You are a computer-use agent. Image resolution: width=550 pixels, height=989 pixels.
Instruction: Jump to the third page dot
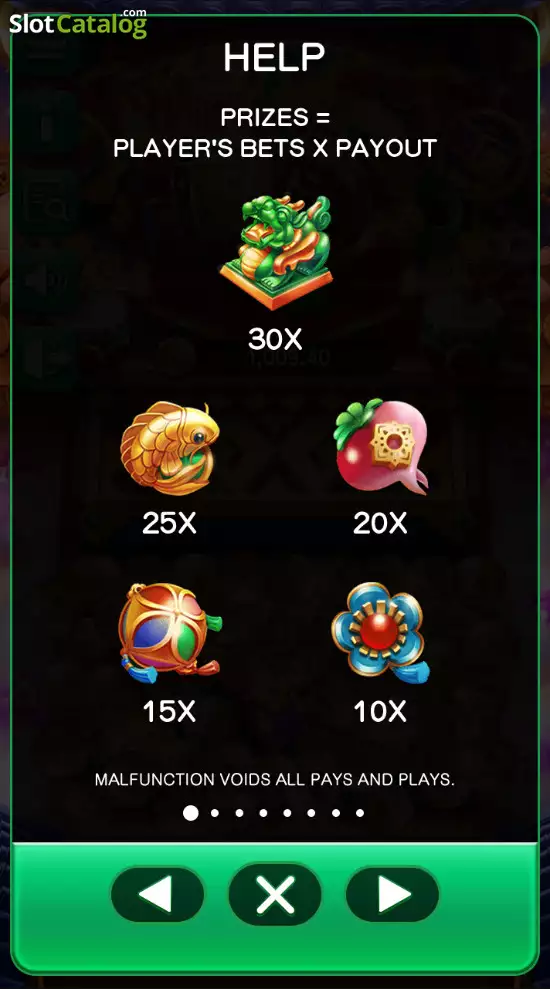click(x=239, y=813)
